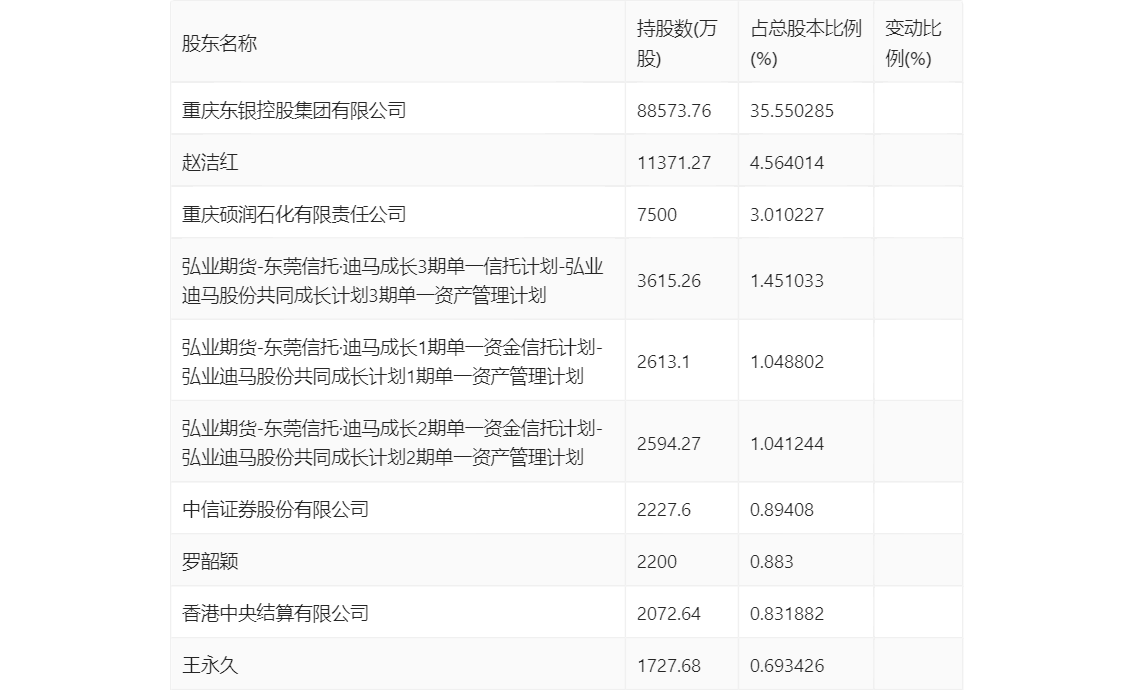Click the percentage 0.89408
Screen dimensions: 1134x690
click(x=782, y=510)
